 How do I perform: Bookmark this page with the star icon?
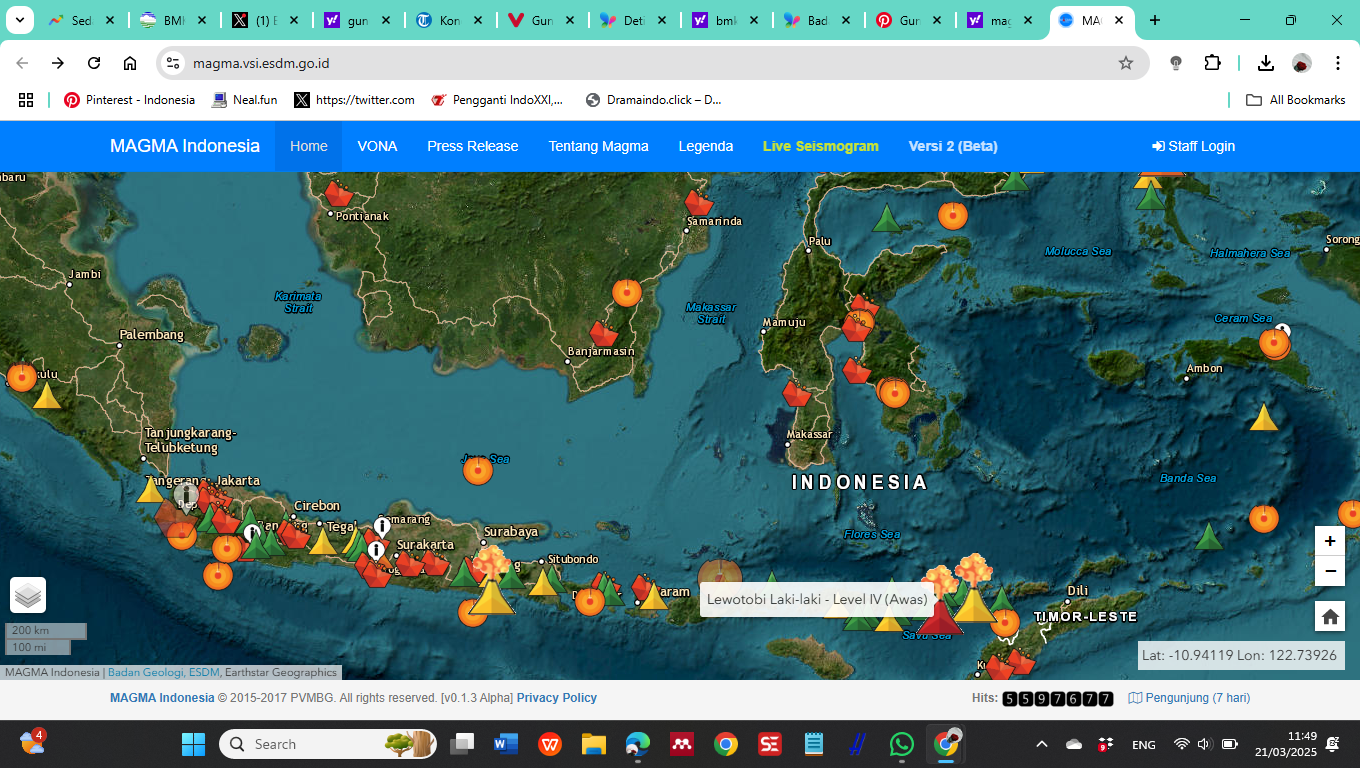pos(1126,63)
